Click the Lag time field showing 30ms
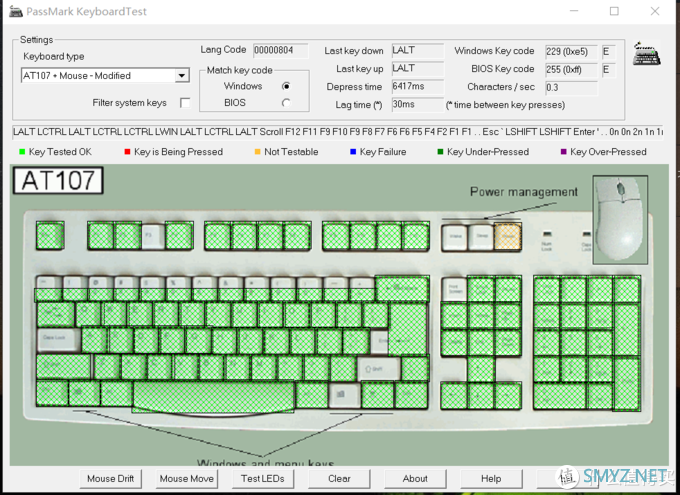 tap(418, 105)
